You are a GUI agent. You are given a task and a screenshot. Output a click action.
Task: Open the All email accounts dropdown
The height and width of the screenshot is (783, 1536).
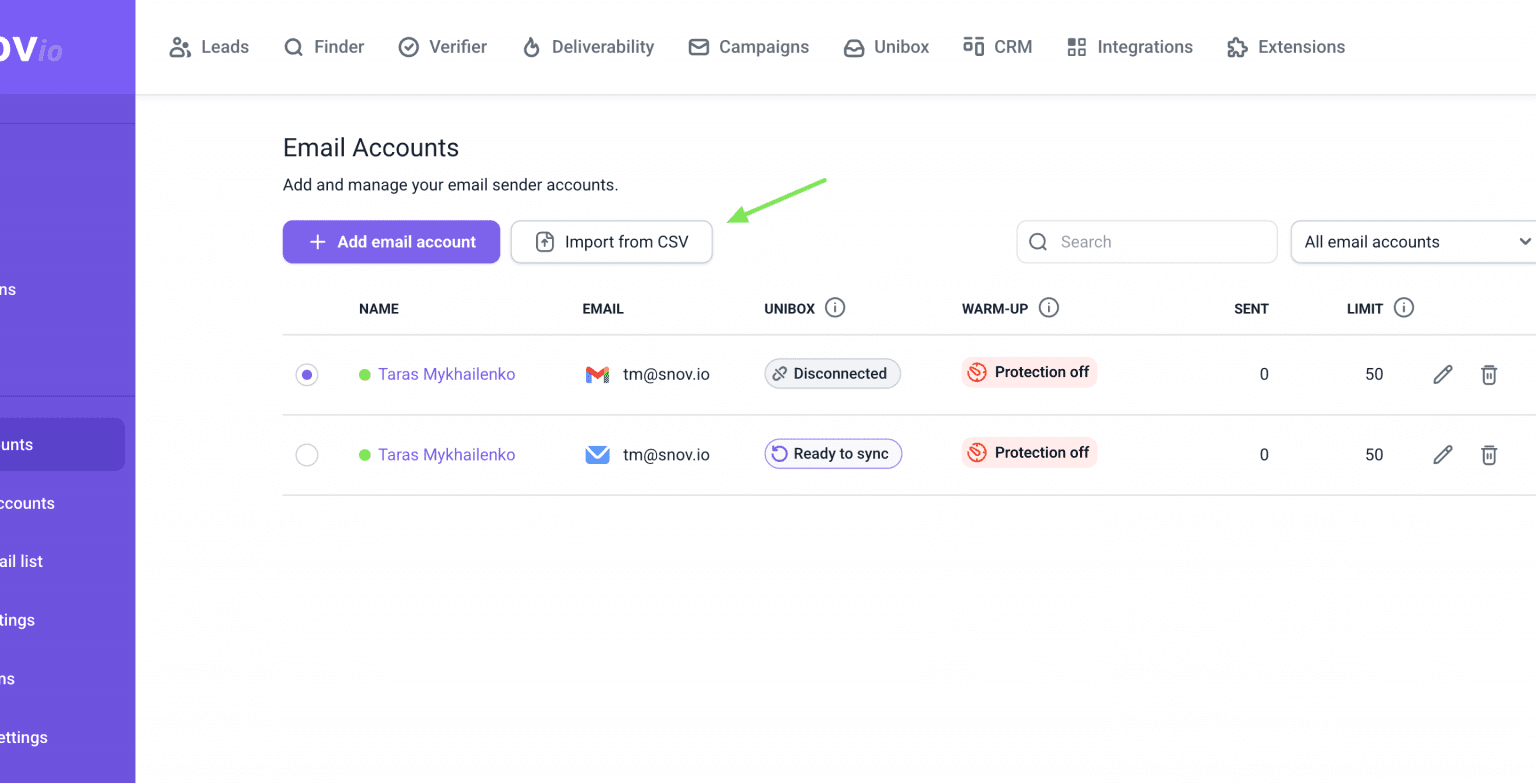coord(1414,242)
